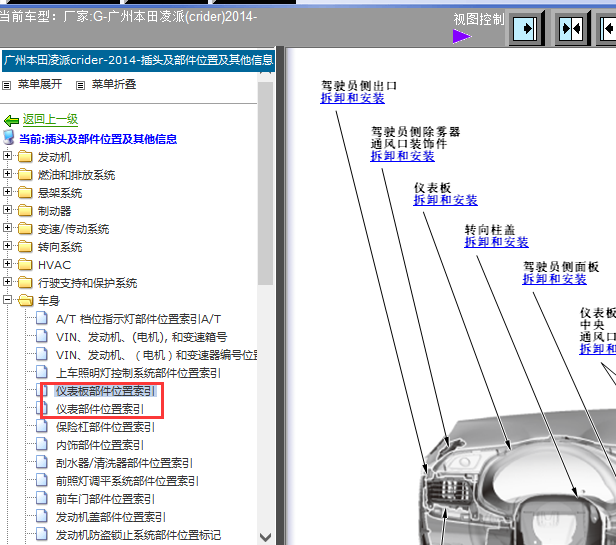Click 菜单折叠 to collapse all menus
This screenshot has width=616, height=545.
click(x=114, y=84)
